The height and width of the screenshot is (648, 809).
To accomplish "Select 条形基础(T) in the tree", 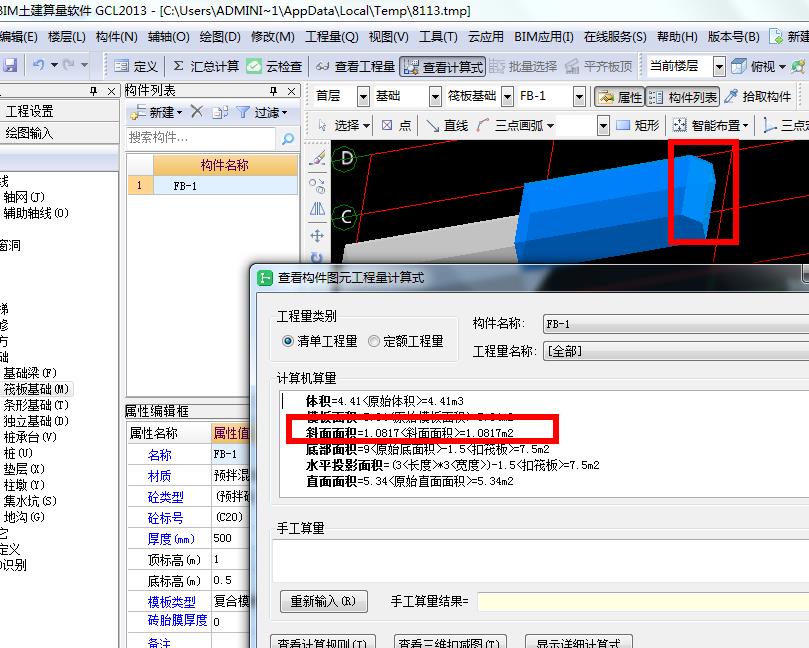I will [36, 405].
